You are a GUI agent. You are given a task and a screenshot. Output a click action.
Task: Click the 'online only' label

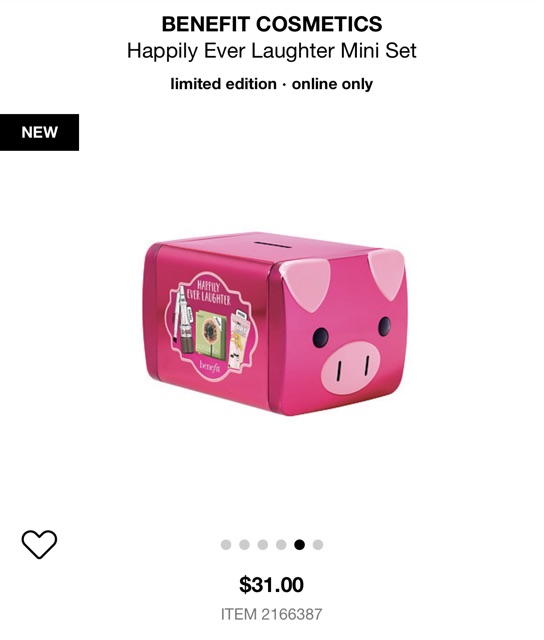click(332, 84)
